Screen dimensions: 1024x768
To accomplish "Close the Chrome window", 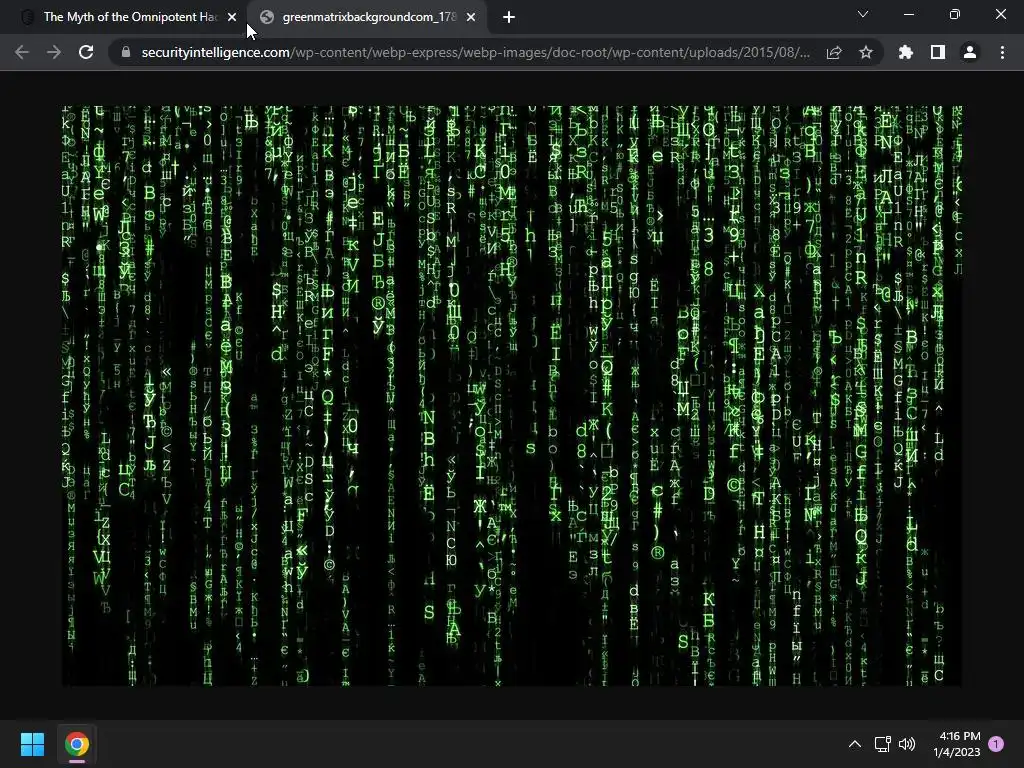I will point(1000,14).
